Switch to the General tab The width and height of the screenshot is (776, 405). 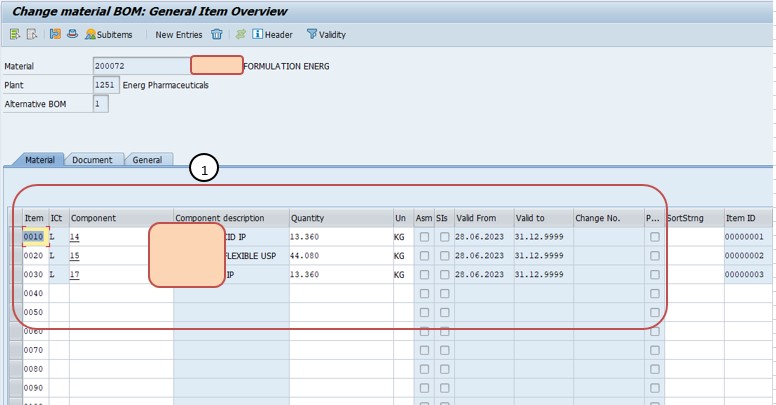click(147, 160)
